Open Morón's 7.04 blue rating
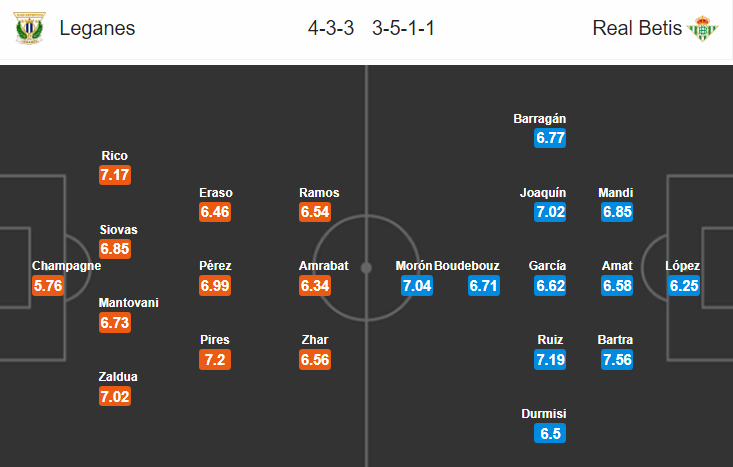The height and width of the screenshot is (467, 733). [x=417, y=286]
